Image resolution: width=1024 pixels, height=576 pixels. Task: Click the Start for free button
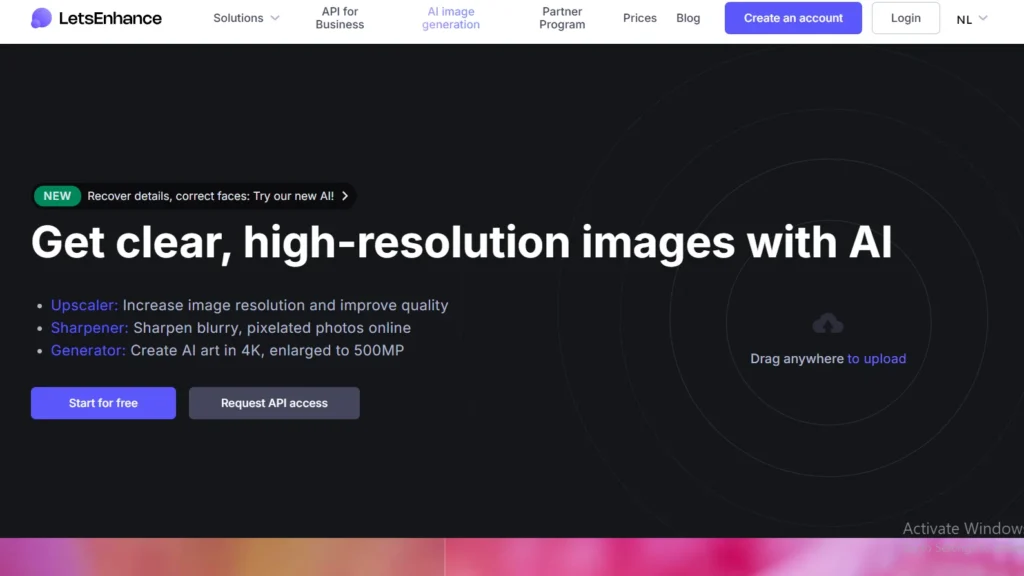pyautogui.click(x=103, y=403)
